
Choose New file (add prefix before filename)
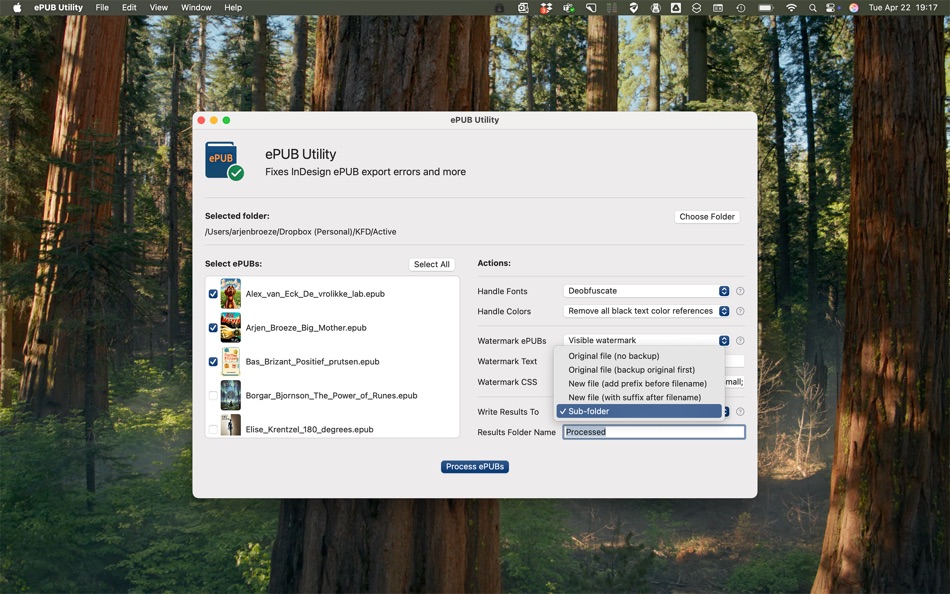(639, 384)
